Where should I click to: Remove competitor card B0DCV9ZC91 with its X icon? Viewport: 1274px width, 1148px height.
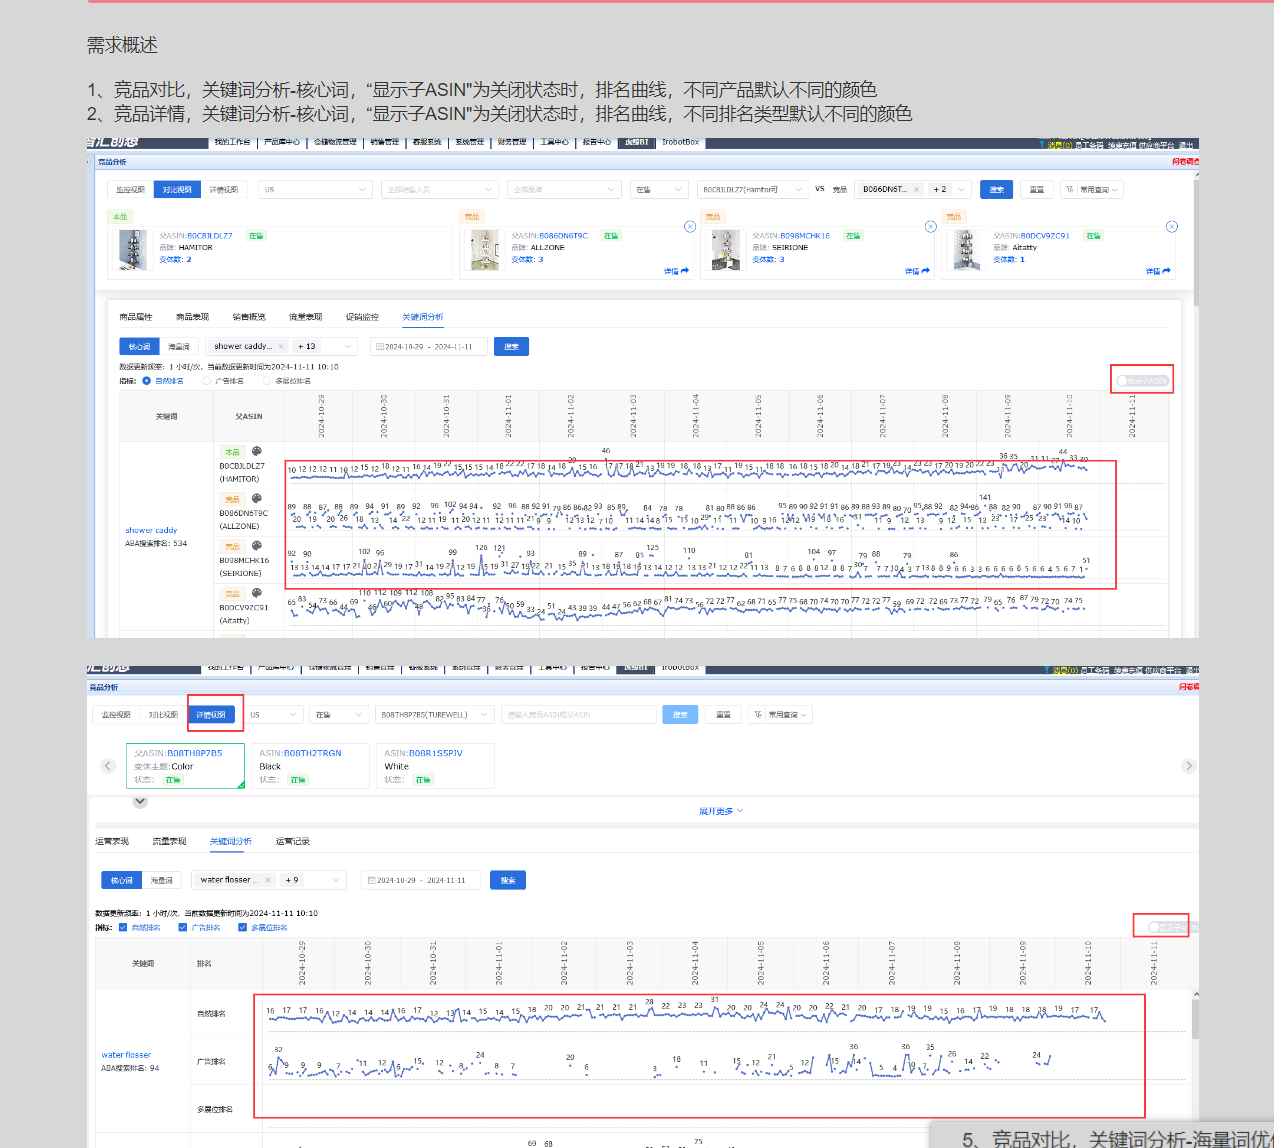(x=1172, y=227)
